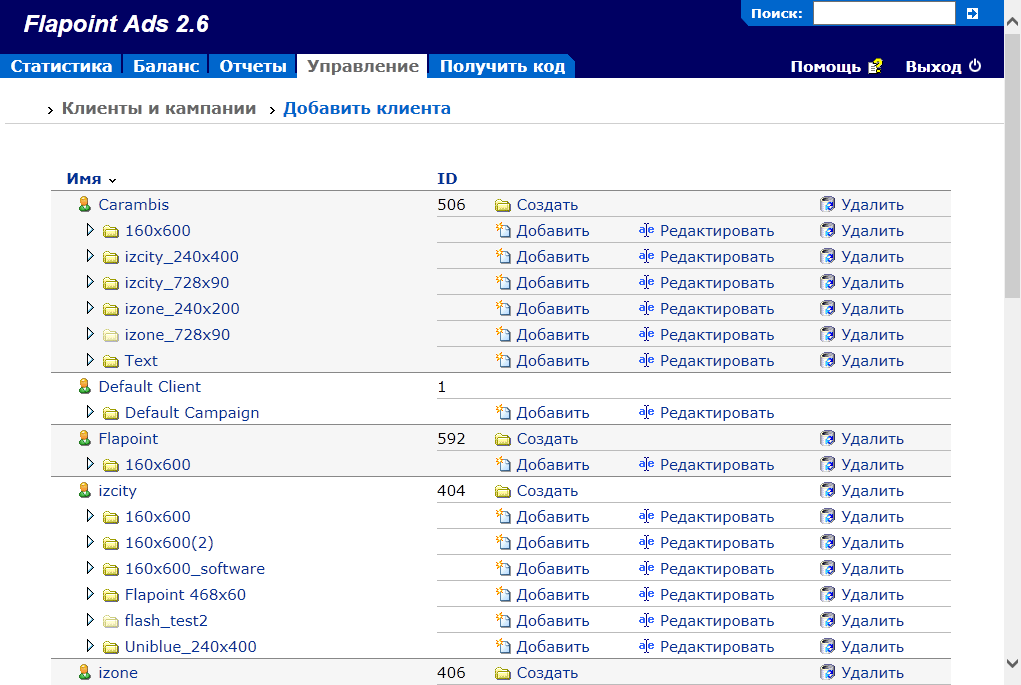
Task: Open the Баланс tab
Action: (166, 66)
